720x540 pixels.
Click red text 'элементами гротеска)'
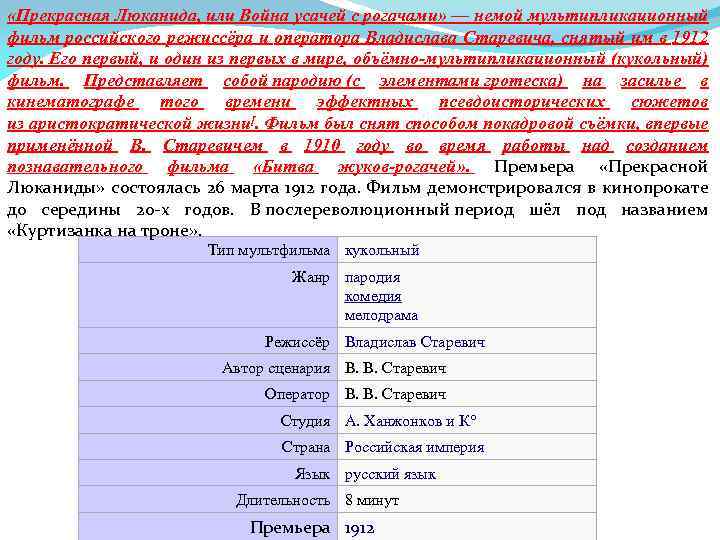(x=472, y=81)
